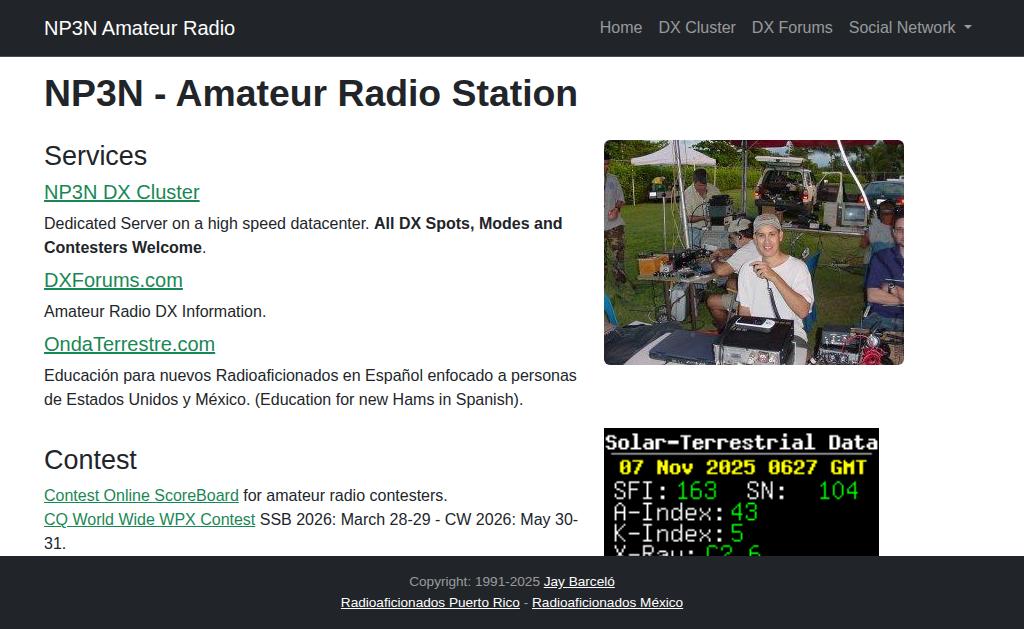The image size is (1024, 629).
Task: Click the NP3N Amateur Radio brand link
Action: [139, 28]
